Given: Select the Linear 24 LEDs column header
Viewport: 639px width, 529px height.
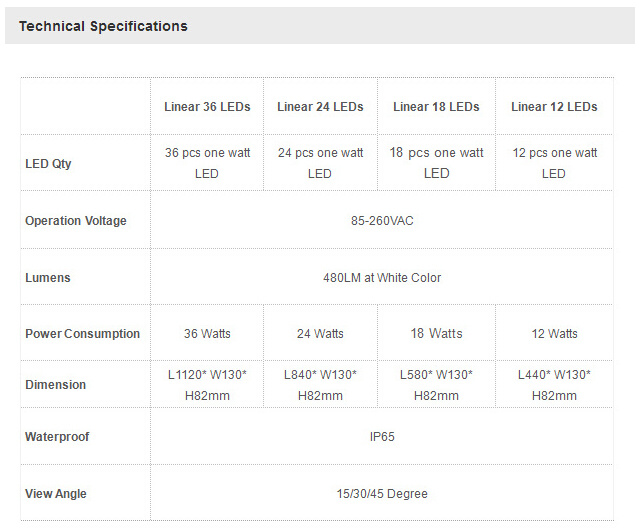Looking at the screenshot, I should point(320,107).
